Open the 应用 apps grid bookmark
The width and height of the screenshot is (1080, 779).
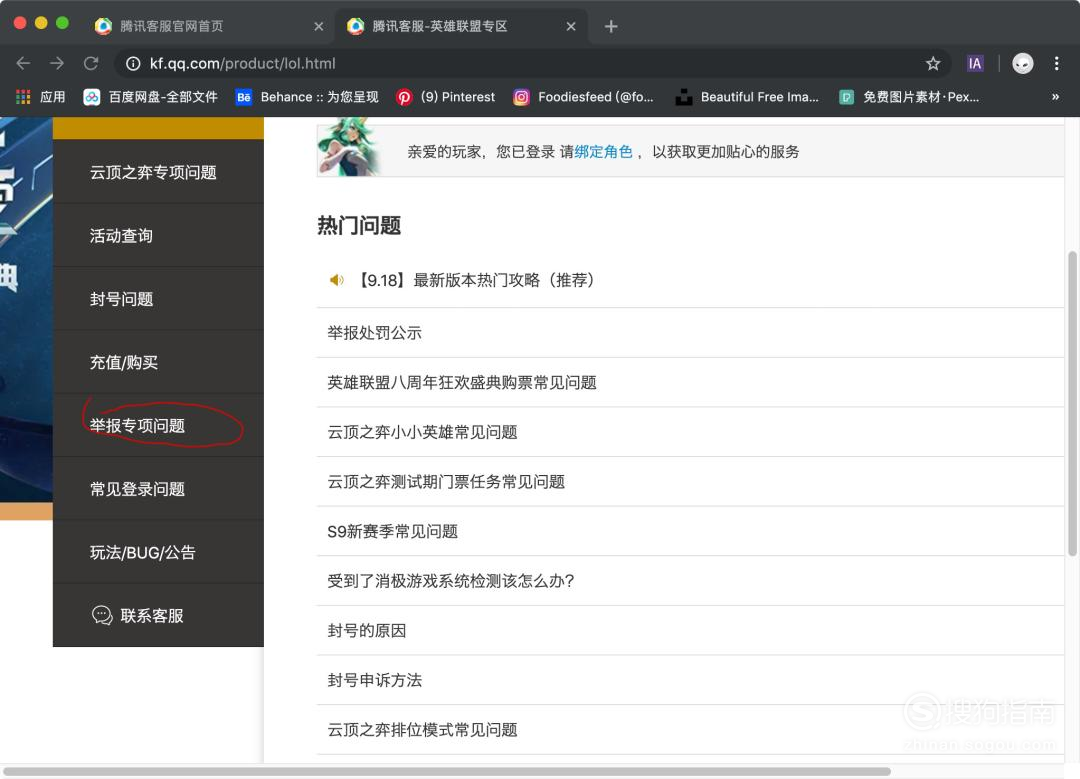(41, 97)
